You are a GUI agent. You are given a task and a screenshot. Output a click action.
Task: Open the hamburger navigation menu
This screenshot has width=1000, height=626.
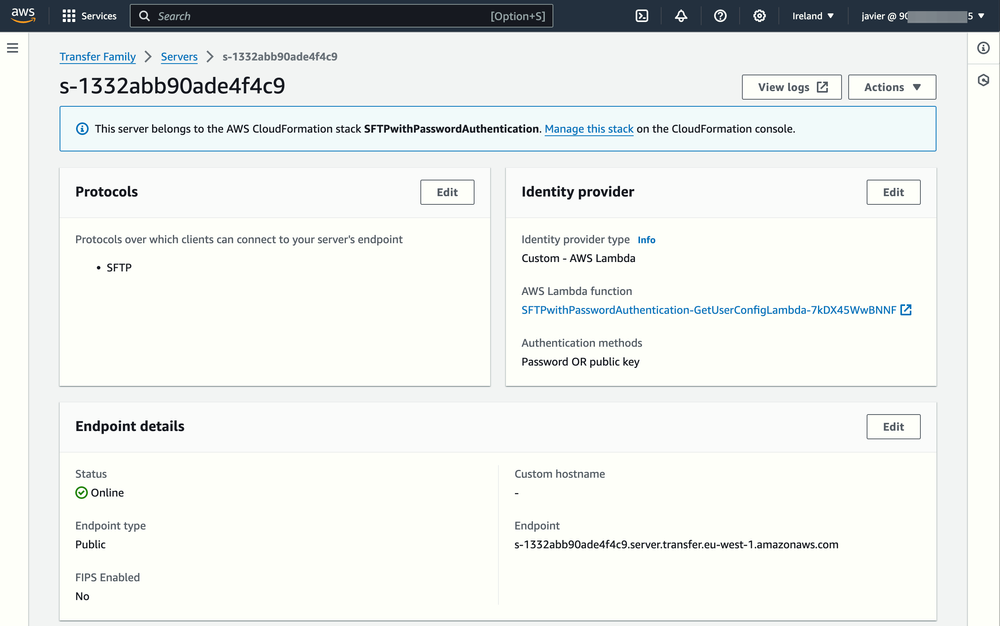pos(13,48)
